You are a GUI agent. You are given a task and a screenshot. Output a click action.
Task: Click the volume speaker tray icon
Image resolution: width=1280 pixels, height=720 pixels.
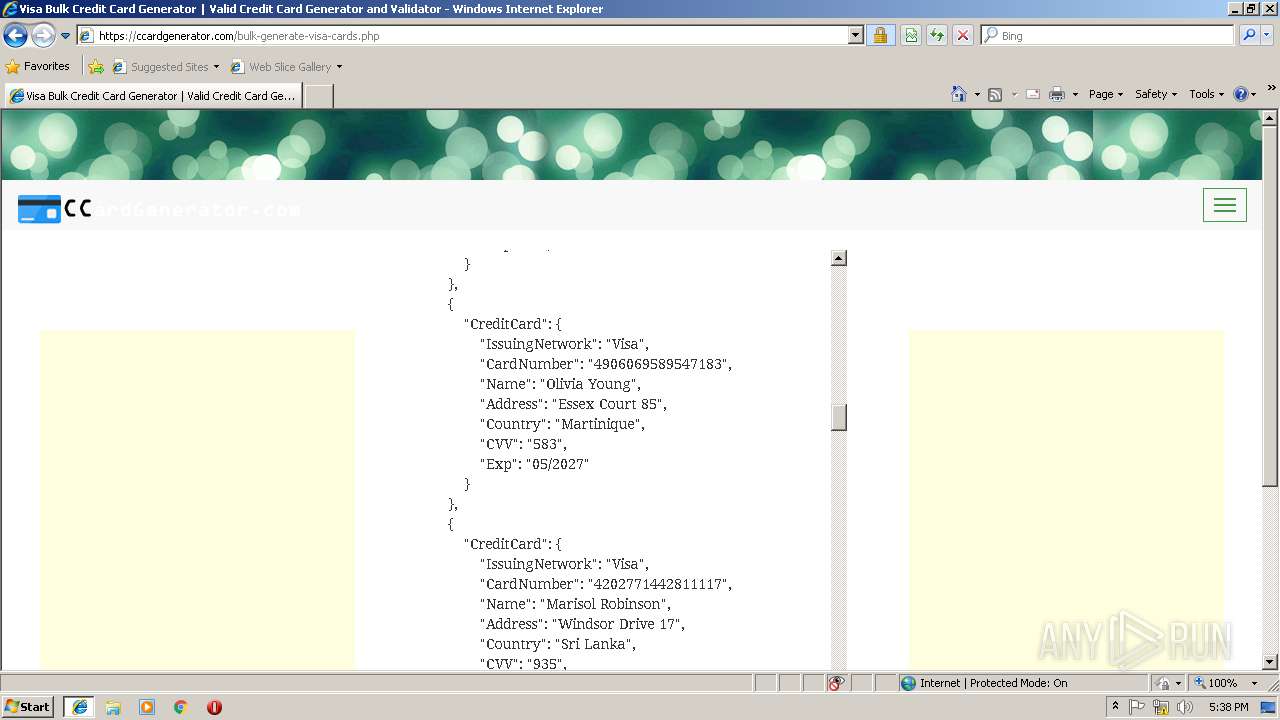tap(1185, 707)
